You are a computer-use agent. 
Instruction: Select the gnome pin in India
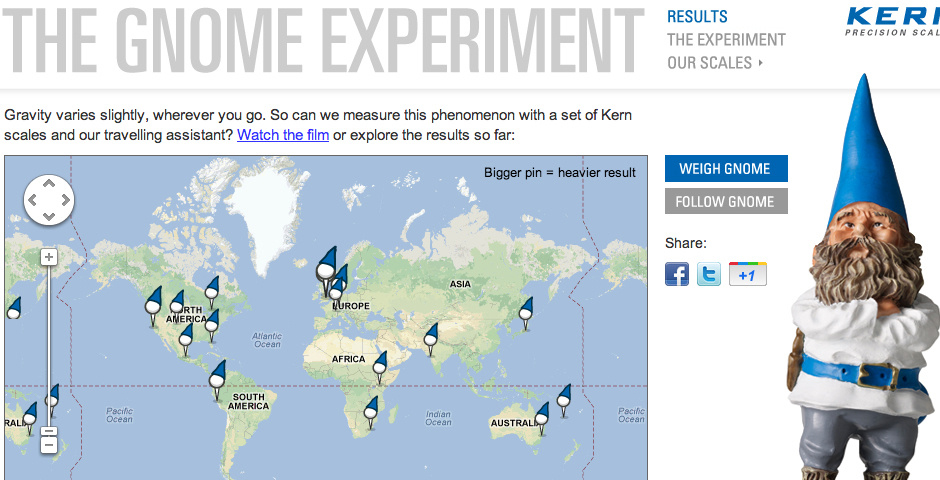(x=430, y=339)
